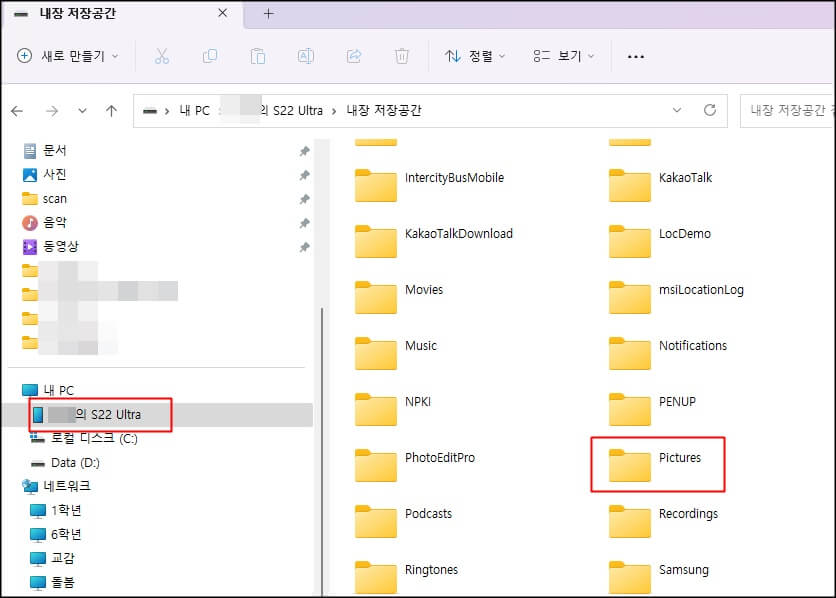Unpin 동영상 using its pin icon
836x598 pixels.
coord(304,247)
